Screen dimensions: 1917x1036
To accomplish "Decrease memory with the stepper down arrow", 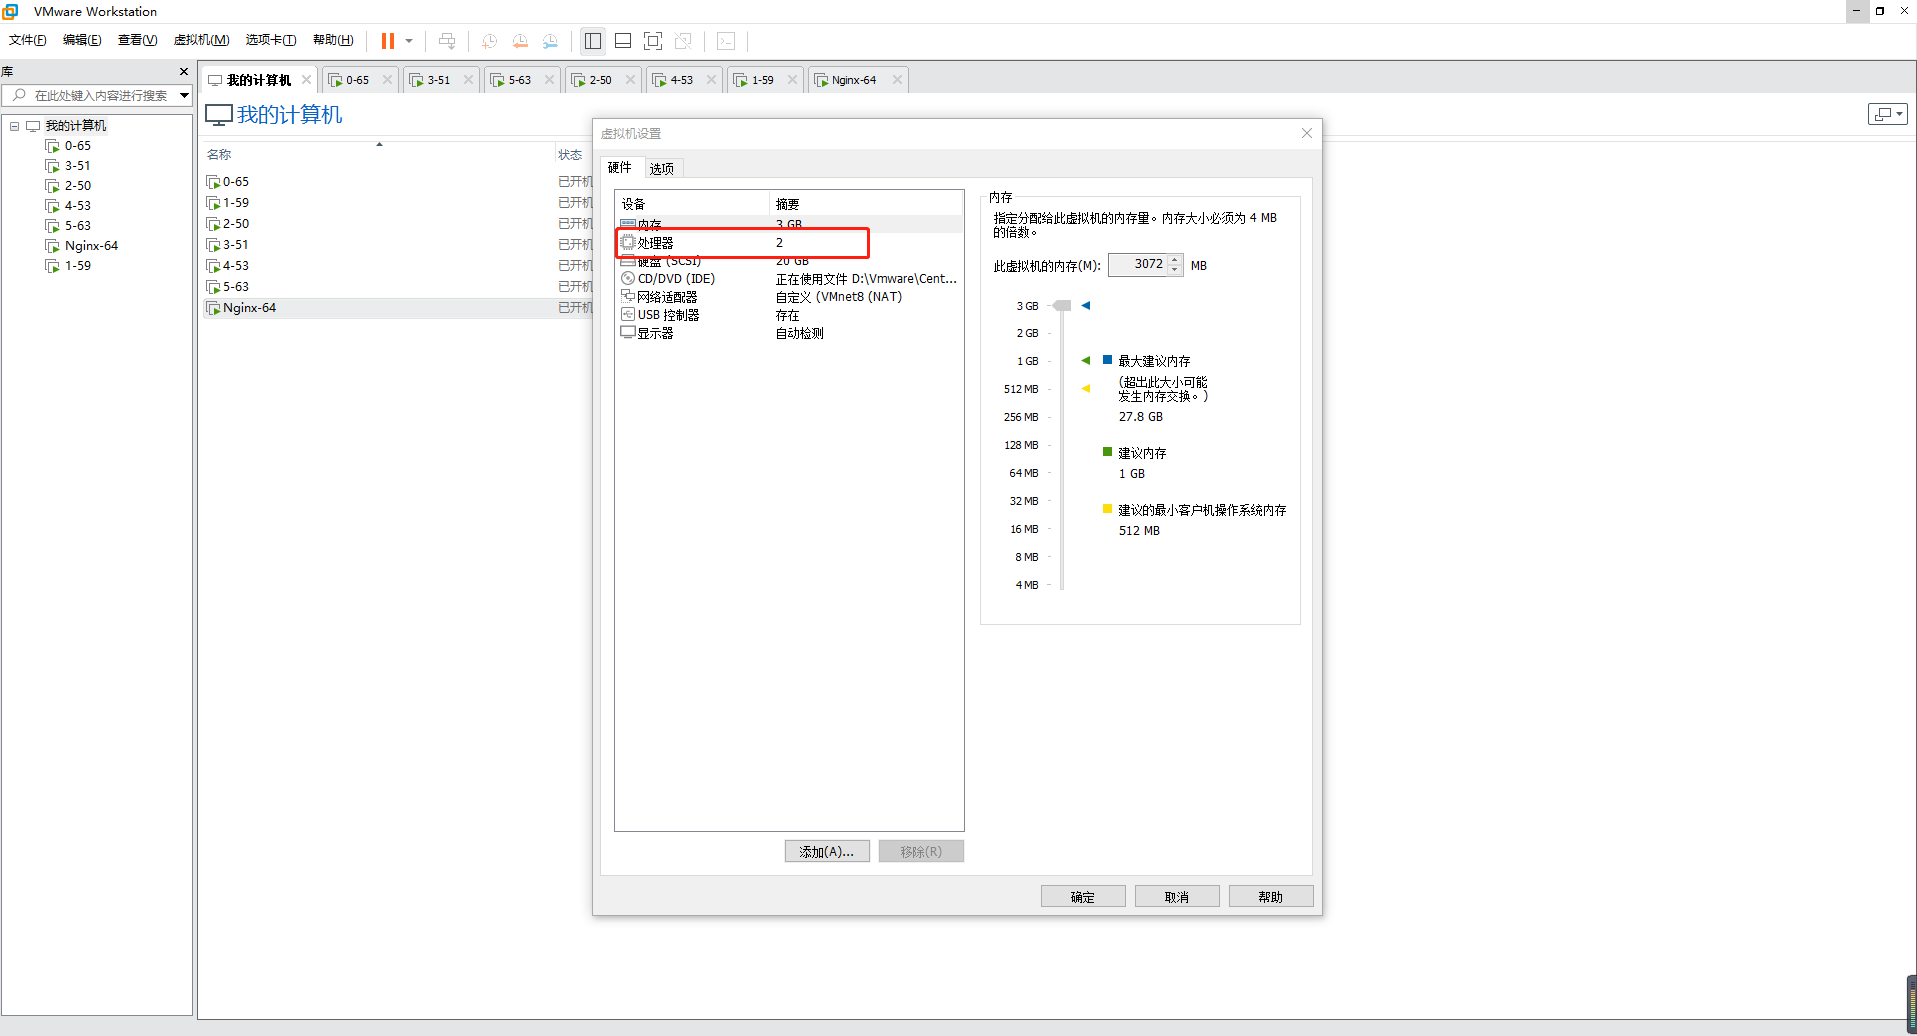I will click(x=1175, y=270).
